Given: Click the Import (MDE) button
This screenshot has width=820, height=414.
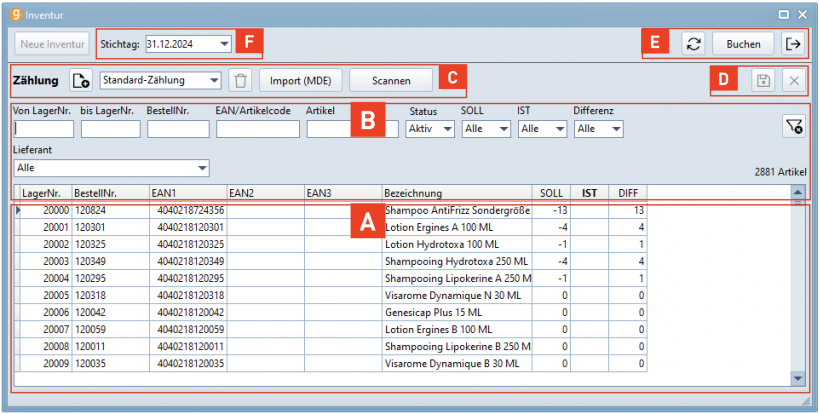Looking at the screenshot, I should 301,81.
